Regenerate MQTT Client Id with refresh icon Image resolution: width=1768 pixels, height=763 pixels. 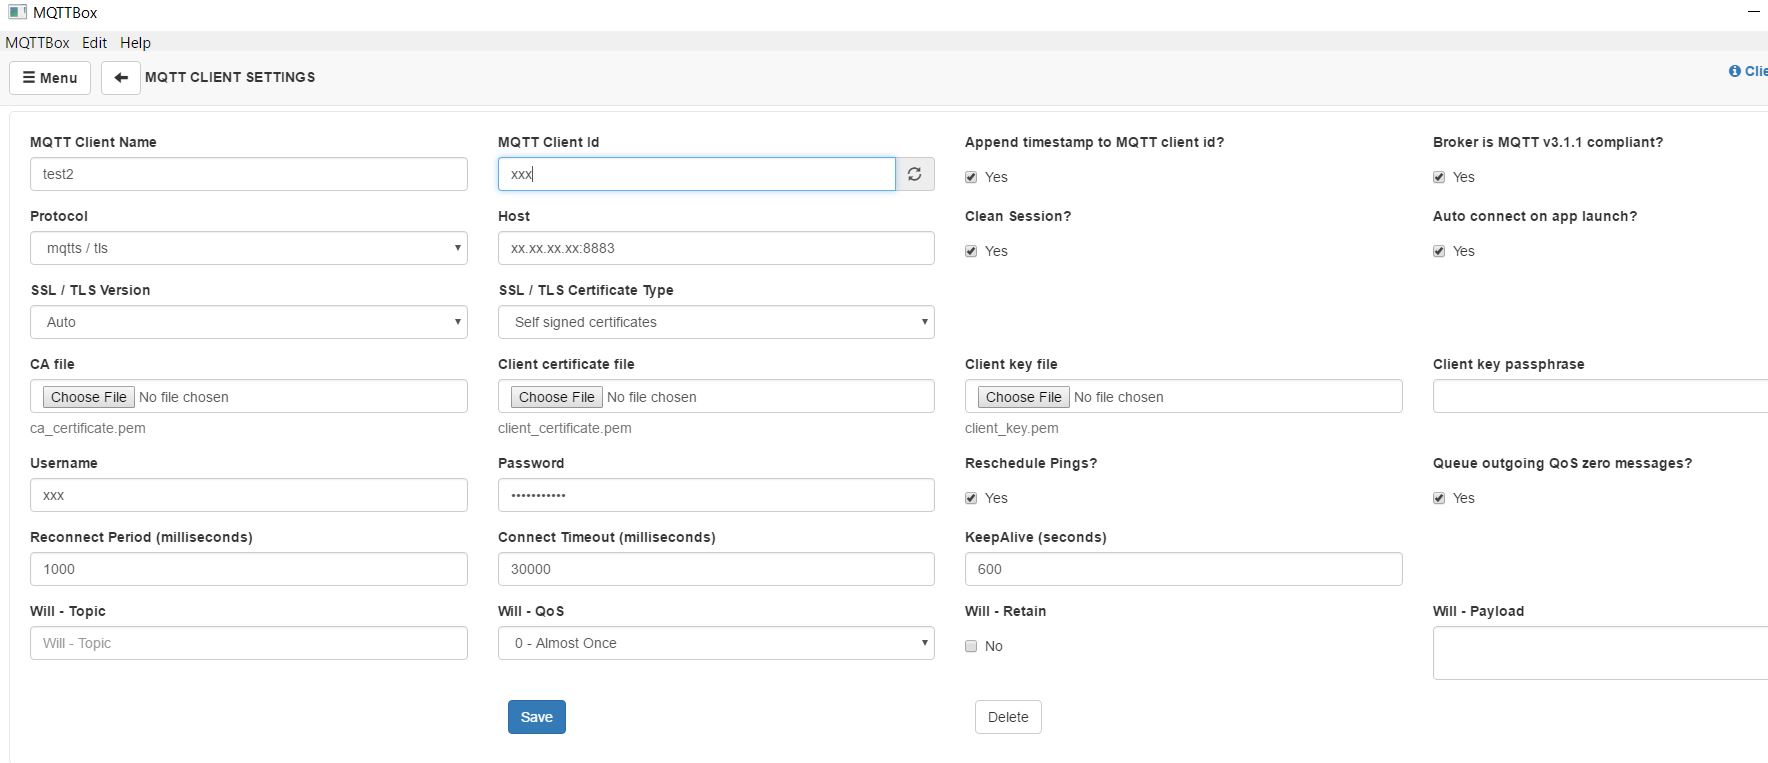(915, 174)
